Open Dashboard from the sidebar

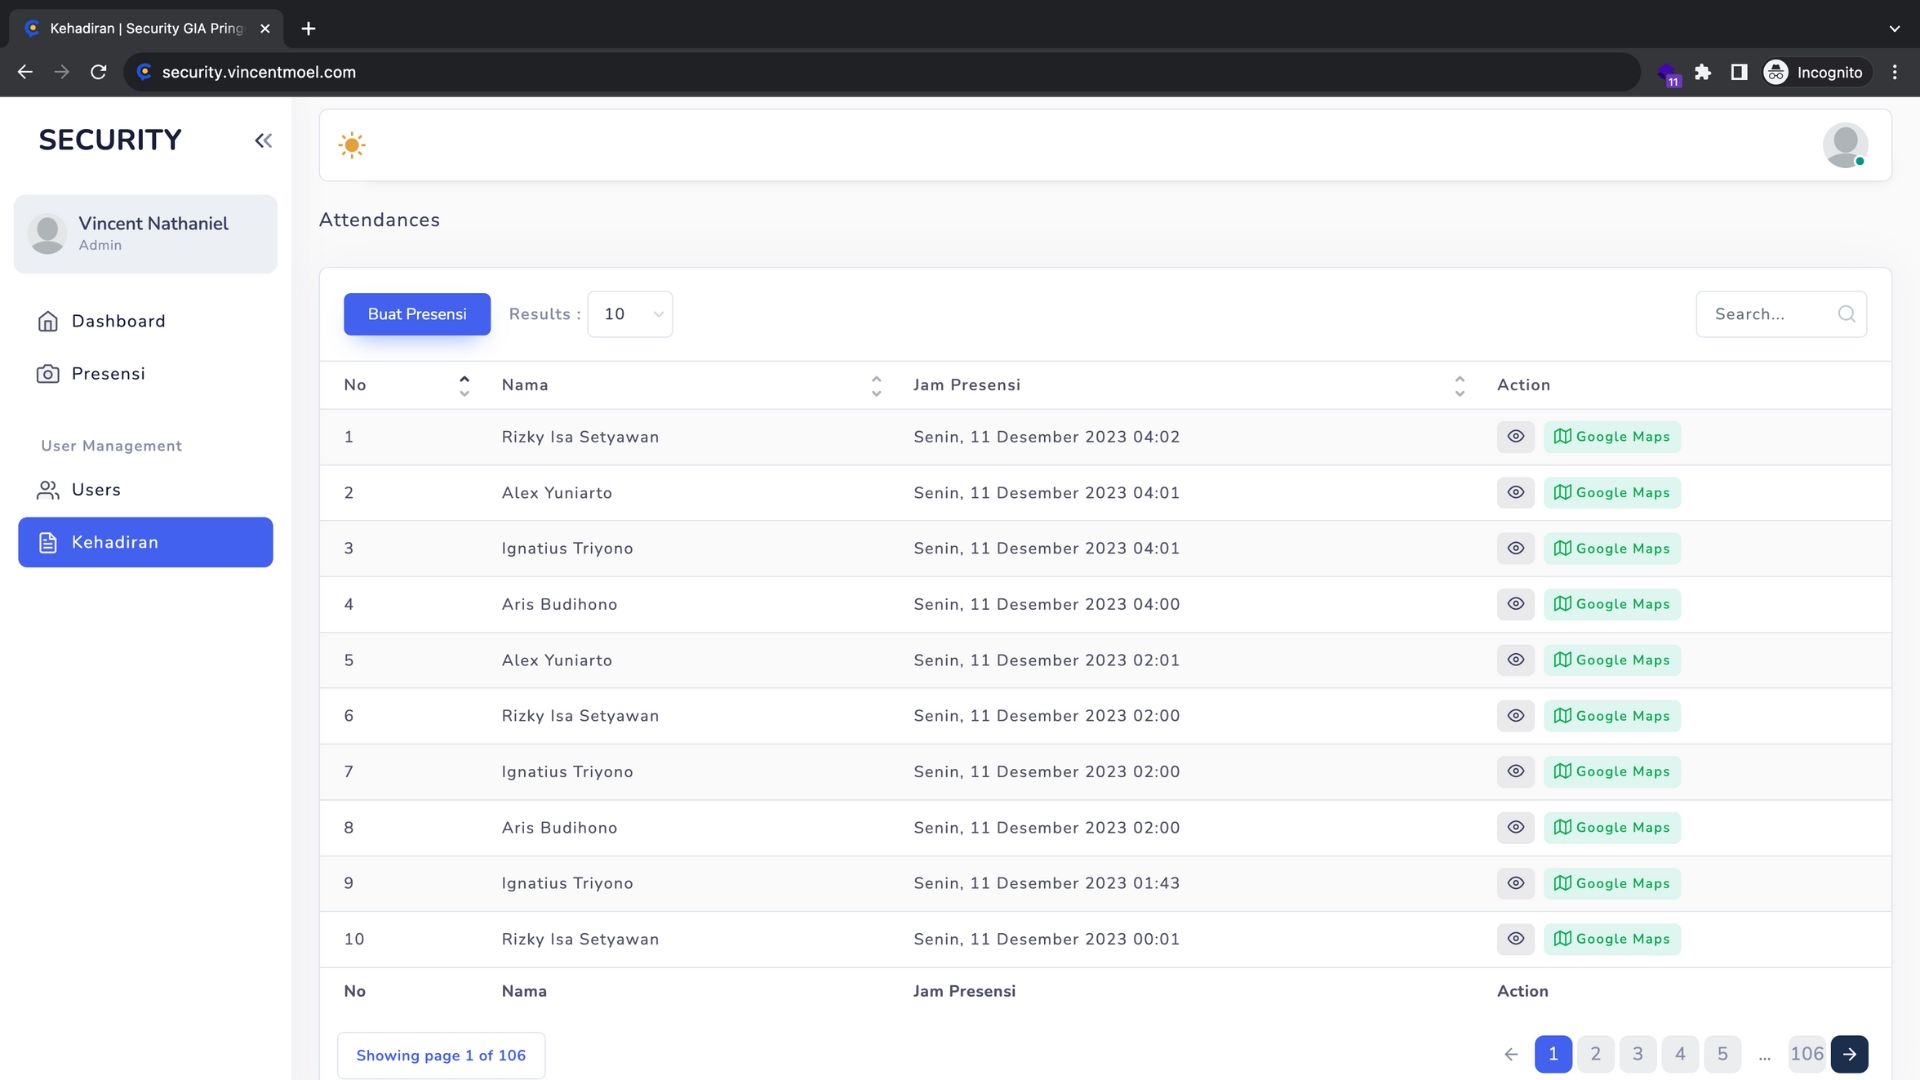pyautogui.click(x=118, y=321)
